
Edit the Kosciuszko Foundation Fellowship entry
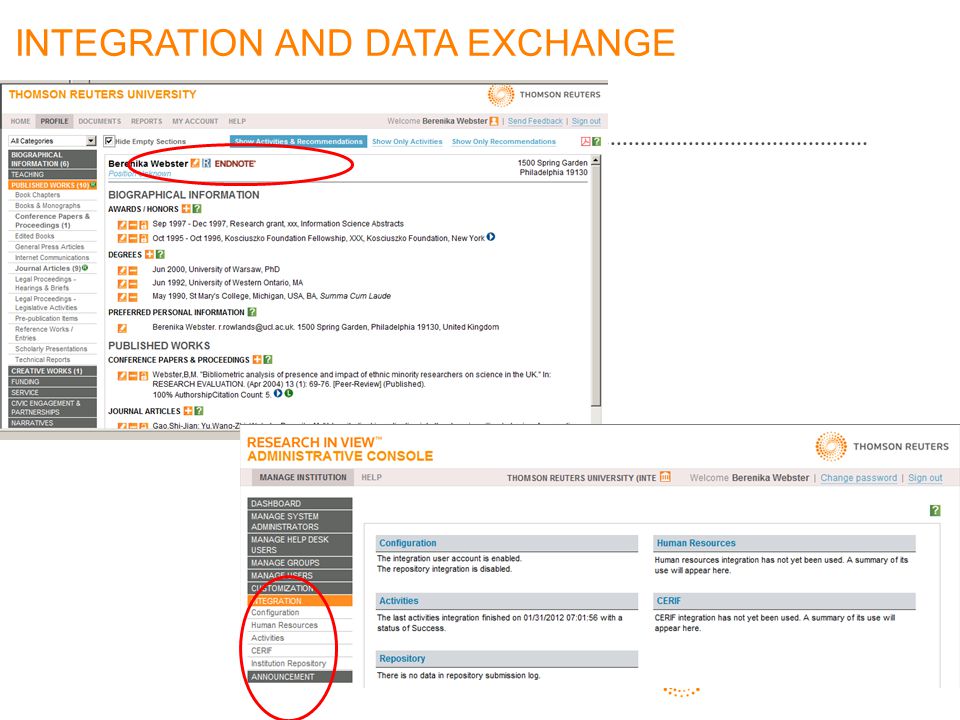(122, 238)
